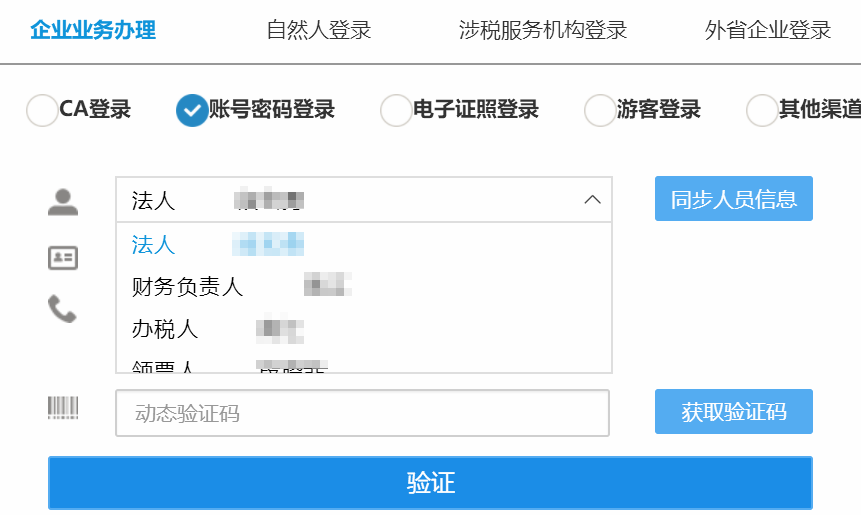Viewport: 862px width, 516px height.
Task: Choose the 游客登录 radio option
Action: [600, 110]
